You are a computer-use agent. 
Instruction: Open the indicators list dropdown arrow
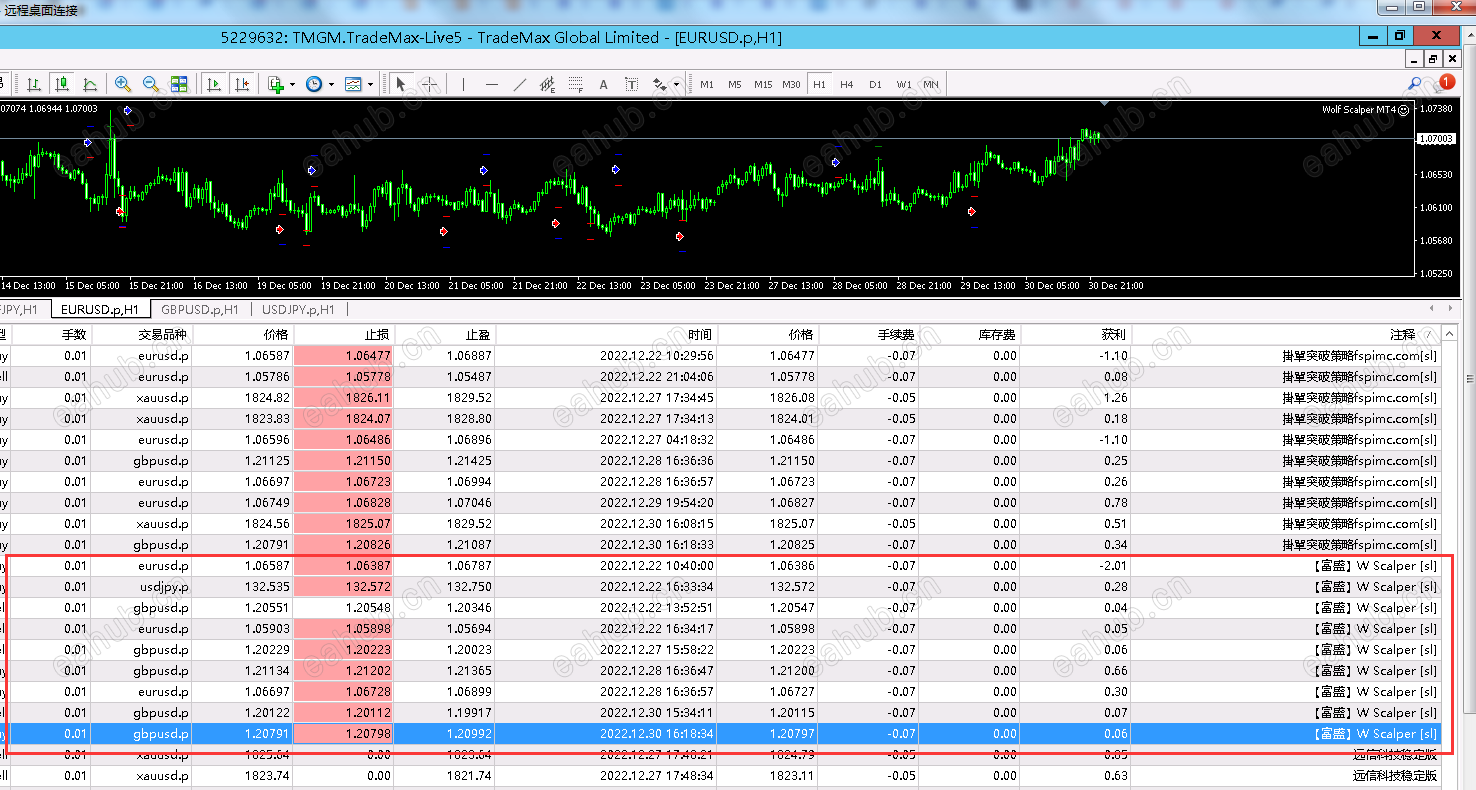pyautogui.click(x=292, y=85)
